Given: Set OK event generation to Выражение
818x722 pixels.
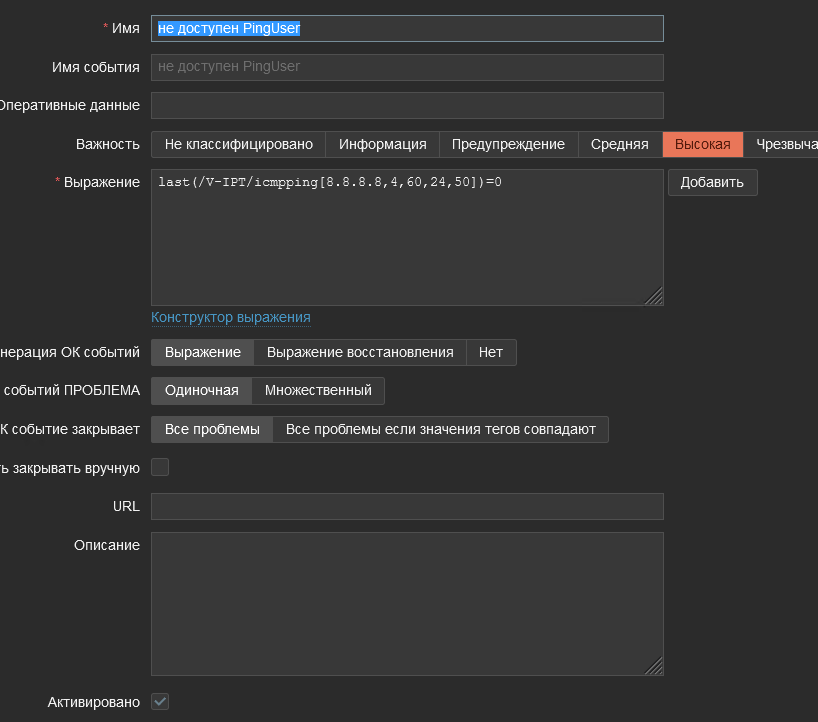Looking at the screenshot, I should click(x=202, y=352).
